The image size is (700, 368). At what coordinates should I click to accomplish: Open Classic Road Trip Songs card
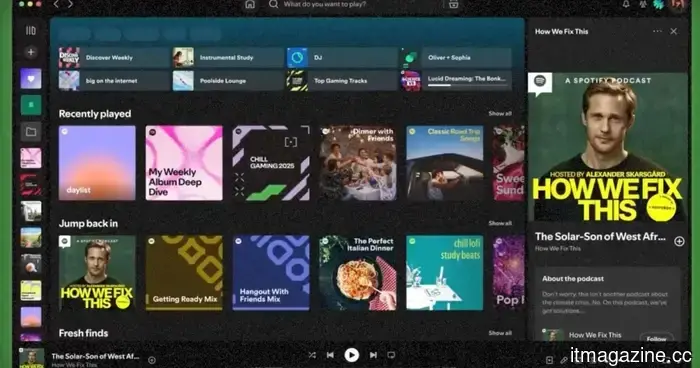pos(445,163)
